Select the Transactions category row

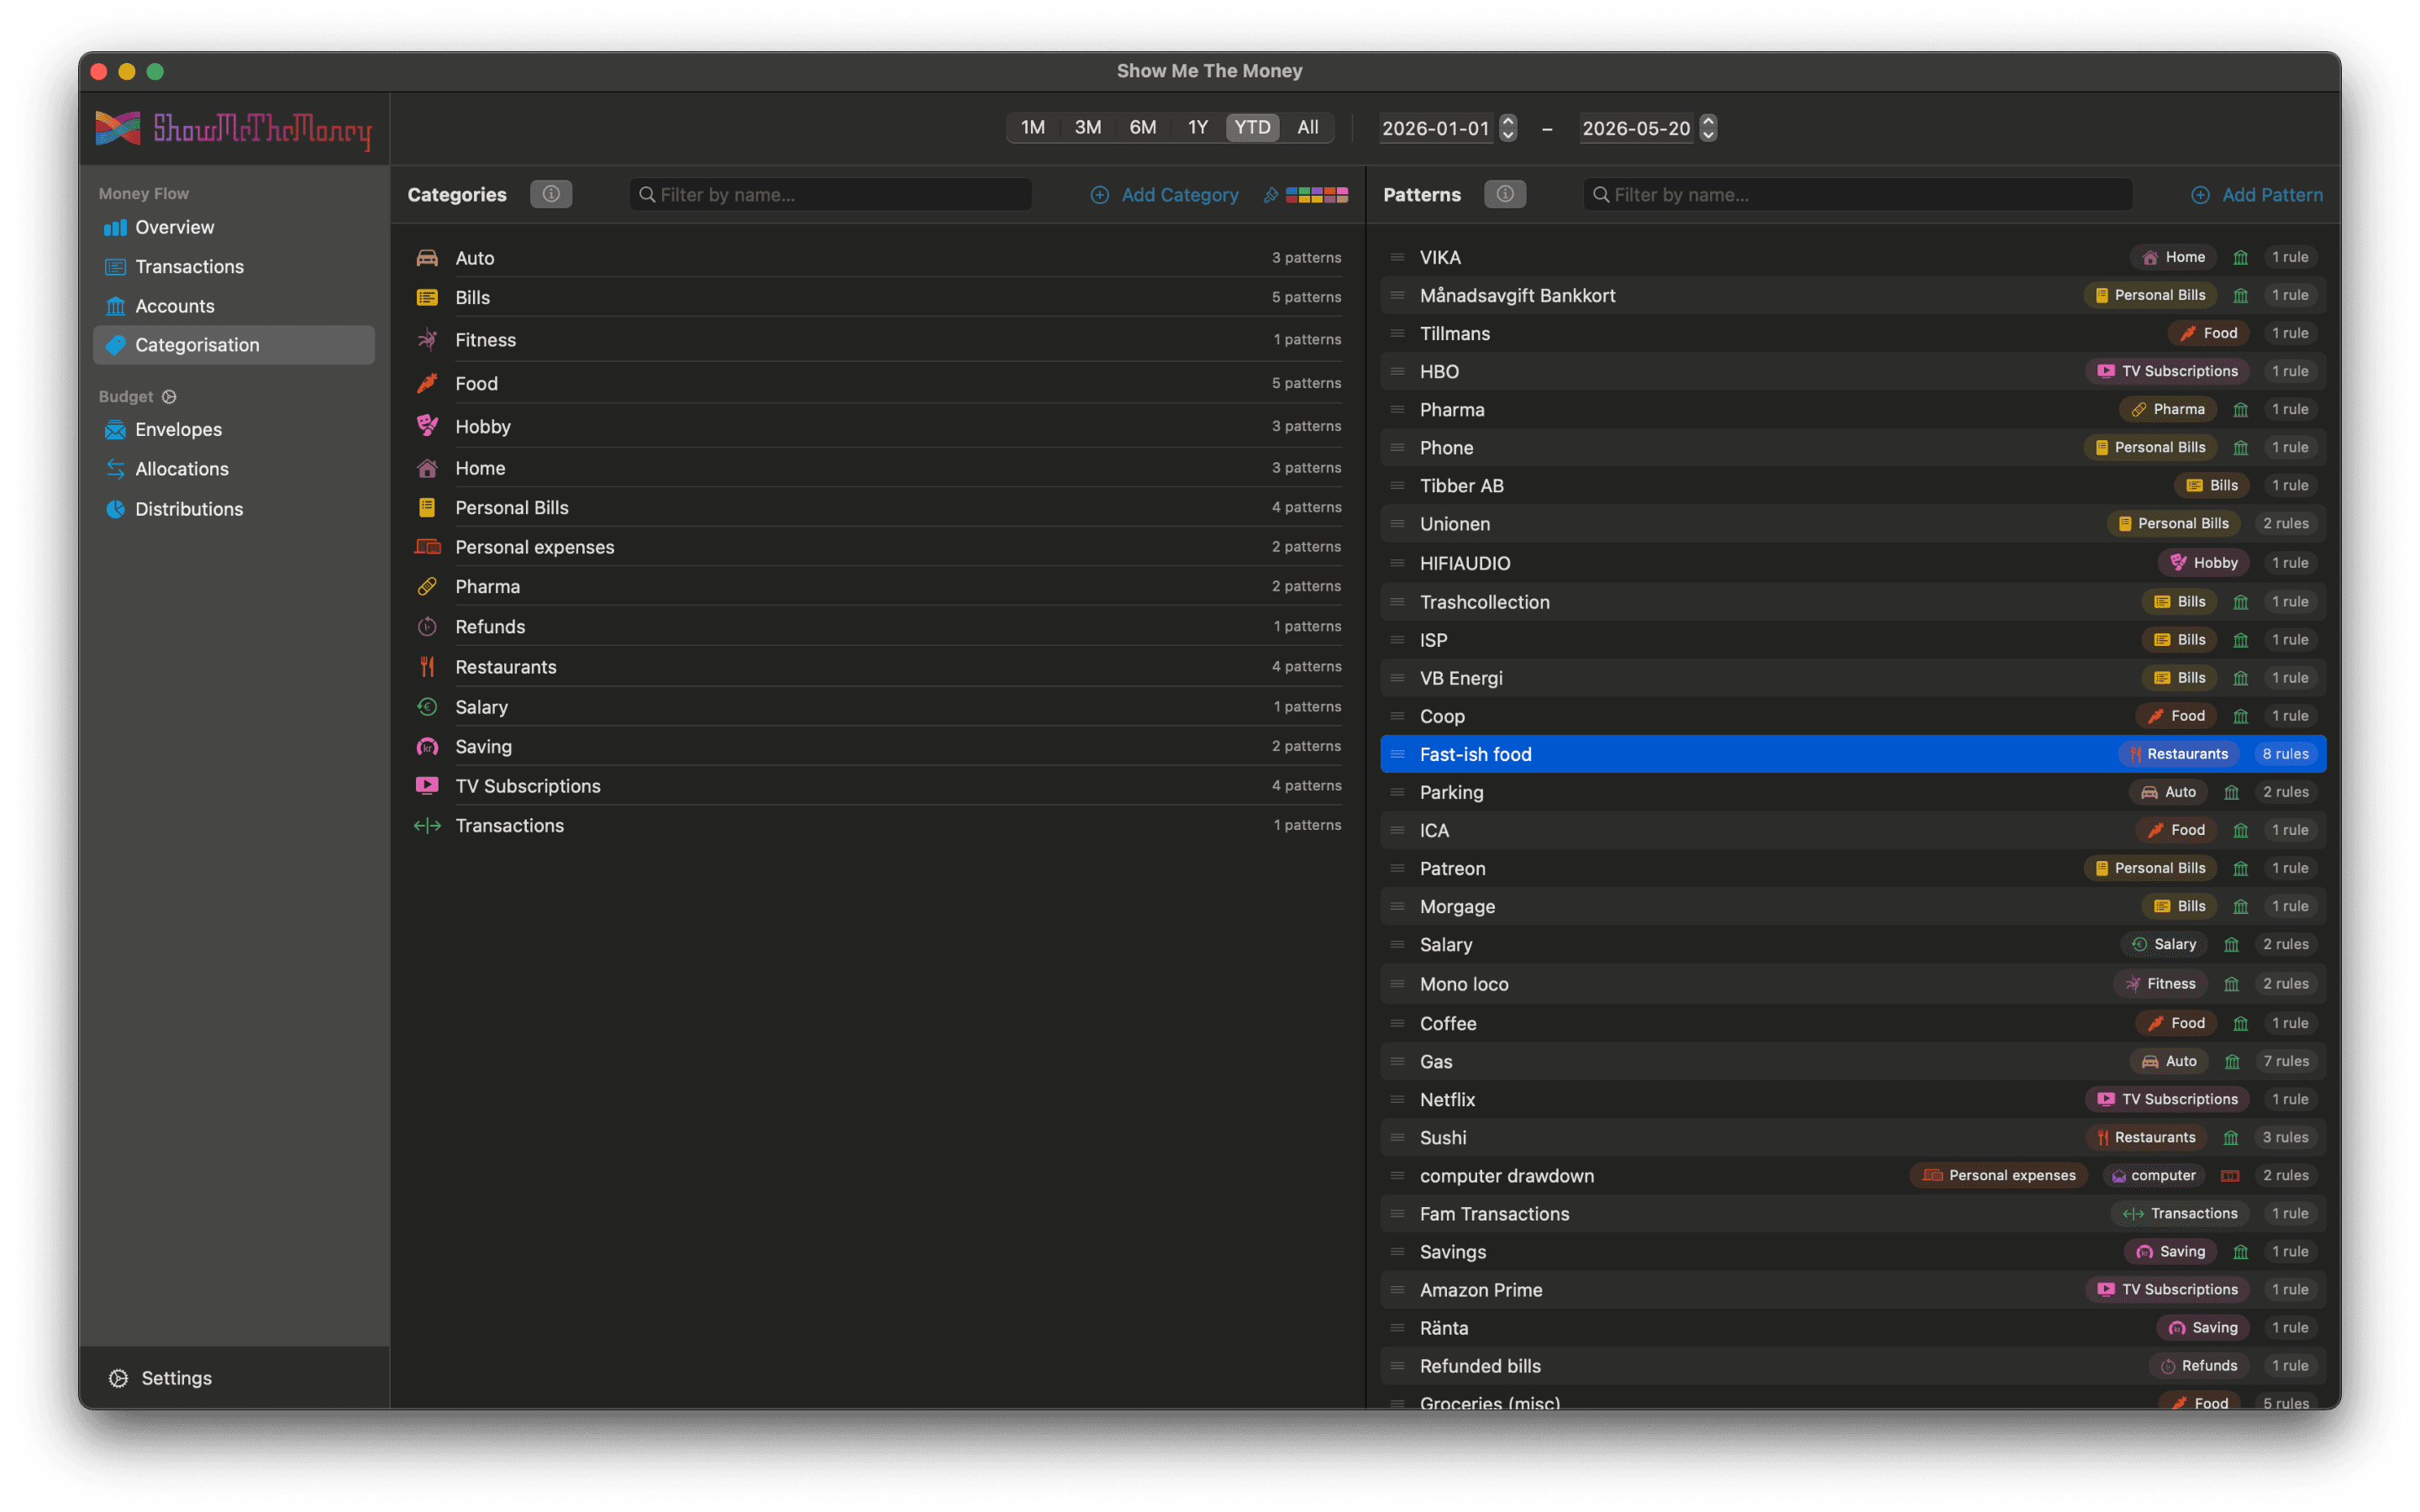[878, 825]
